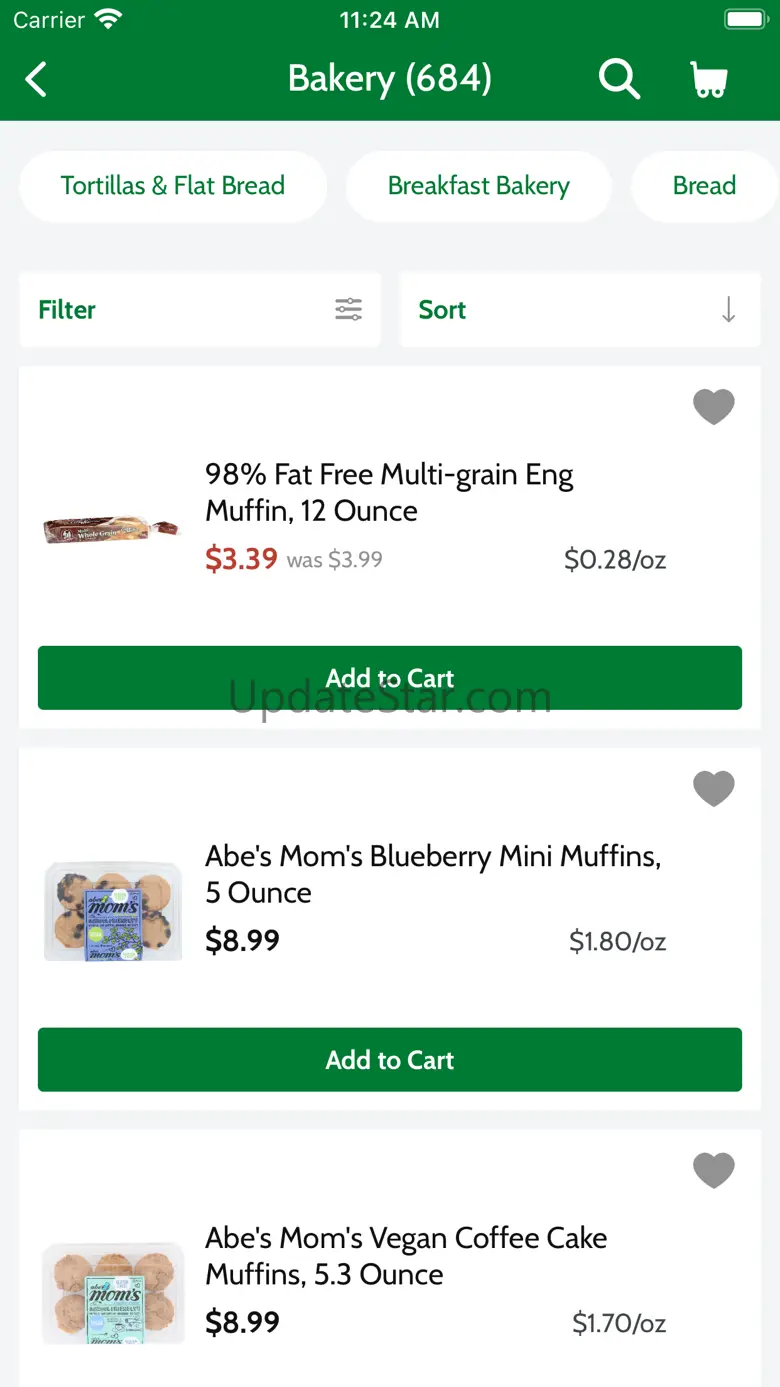Open the Blueberry Mini Muffins product image
This screenshot has width=780, height=1387.
pyautogui.click(x=113, y=910)
